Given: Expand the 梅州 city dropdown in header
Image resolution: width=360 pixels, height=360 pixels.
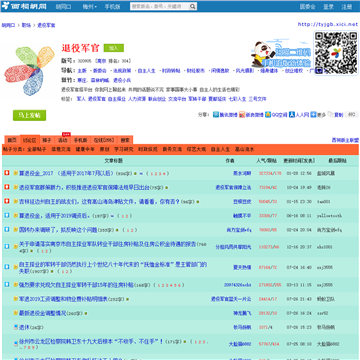Looking at the screenshot, I should [90, 7].
